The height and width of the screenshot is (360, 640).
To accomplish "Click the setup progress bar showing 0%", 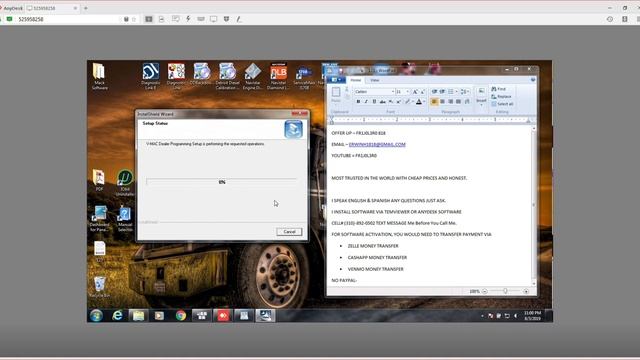I will (x=222, y=182).
